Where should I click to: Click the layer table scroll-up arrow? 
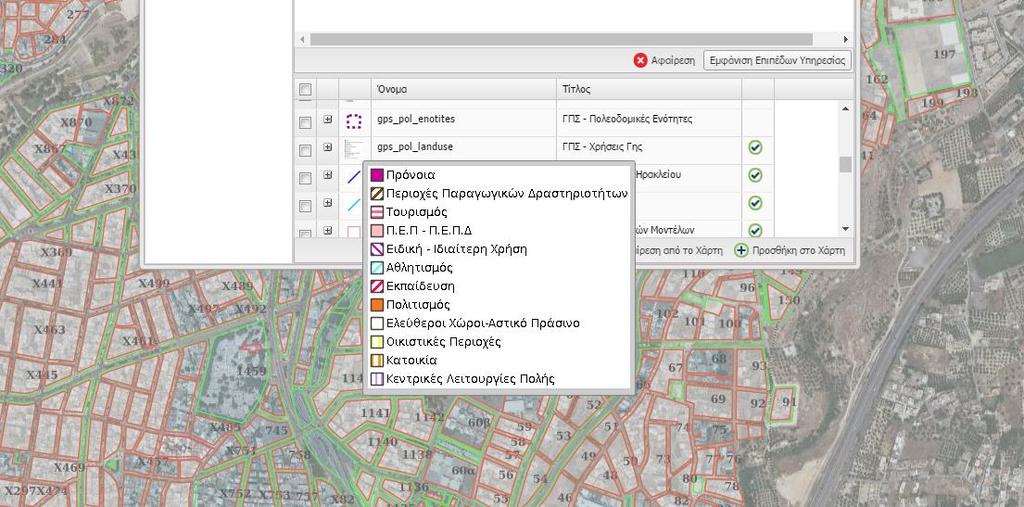[846, 108]
